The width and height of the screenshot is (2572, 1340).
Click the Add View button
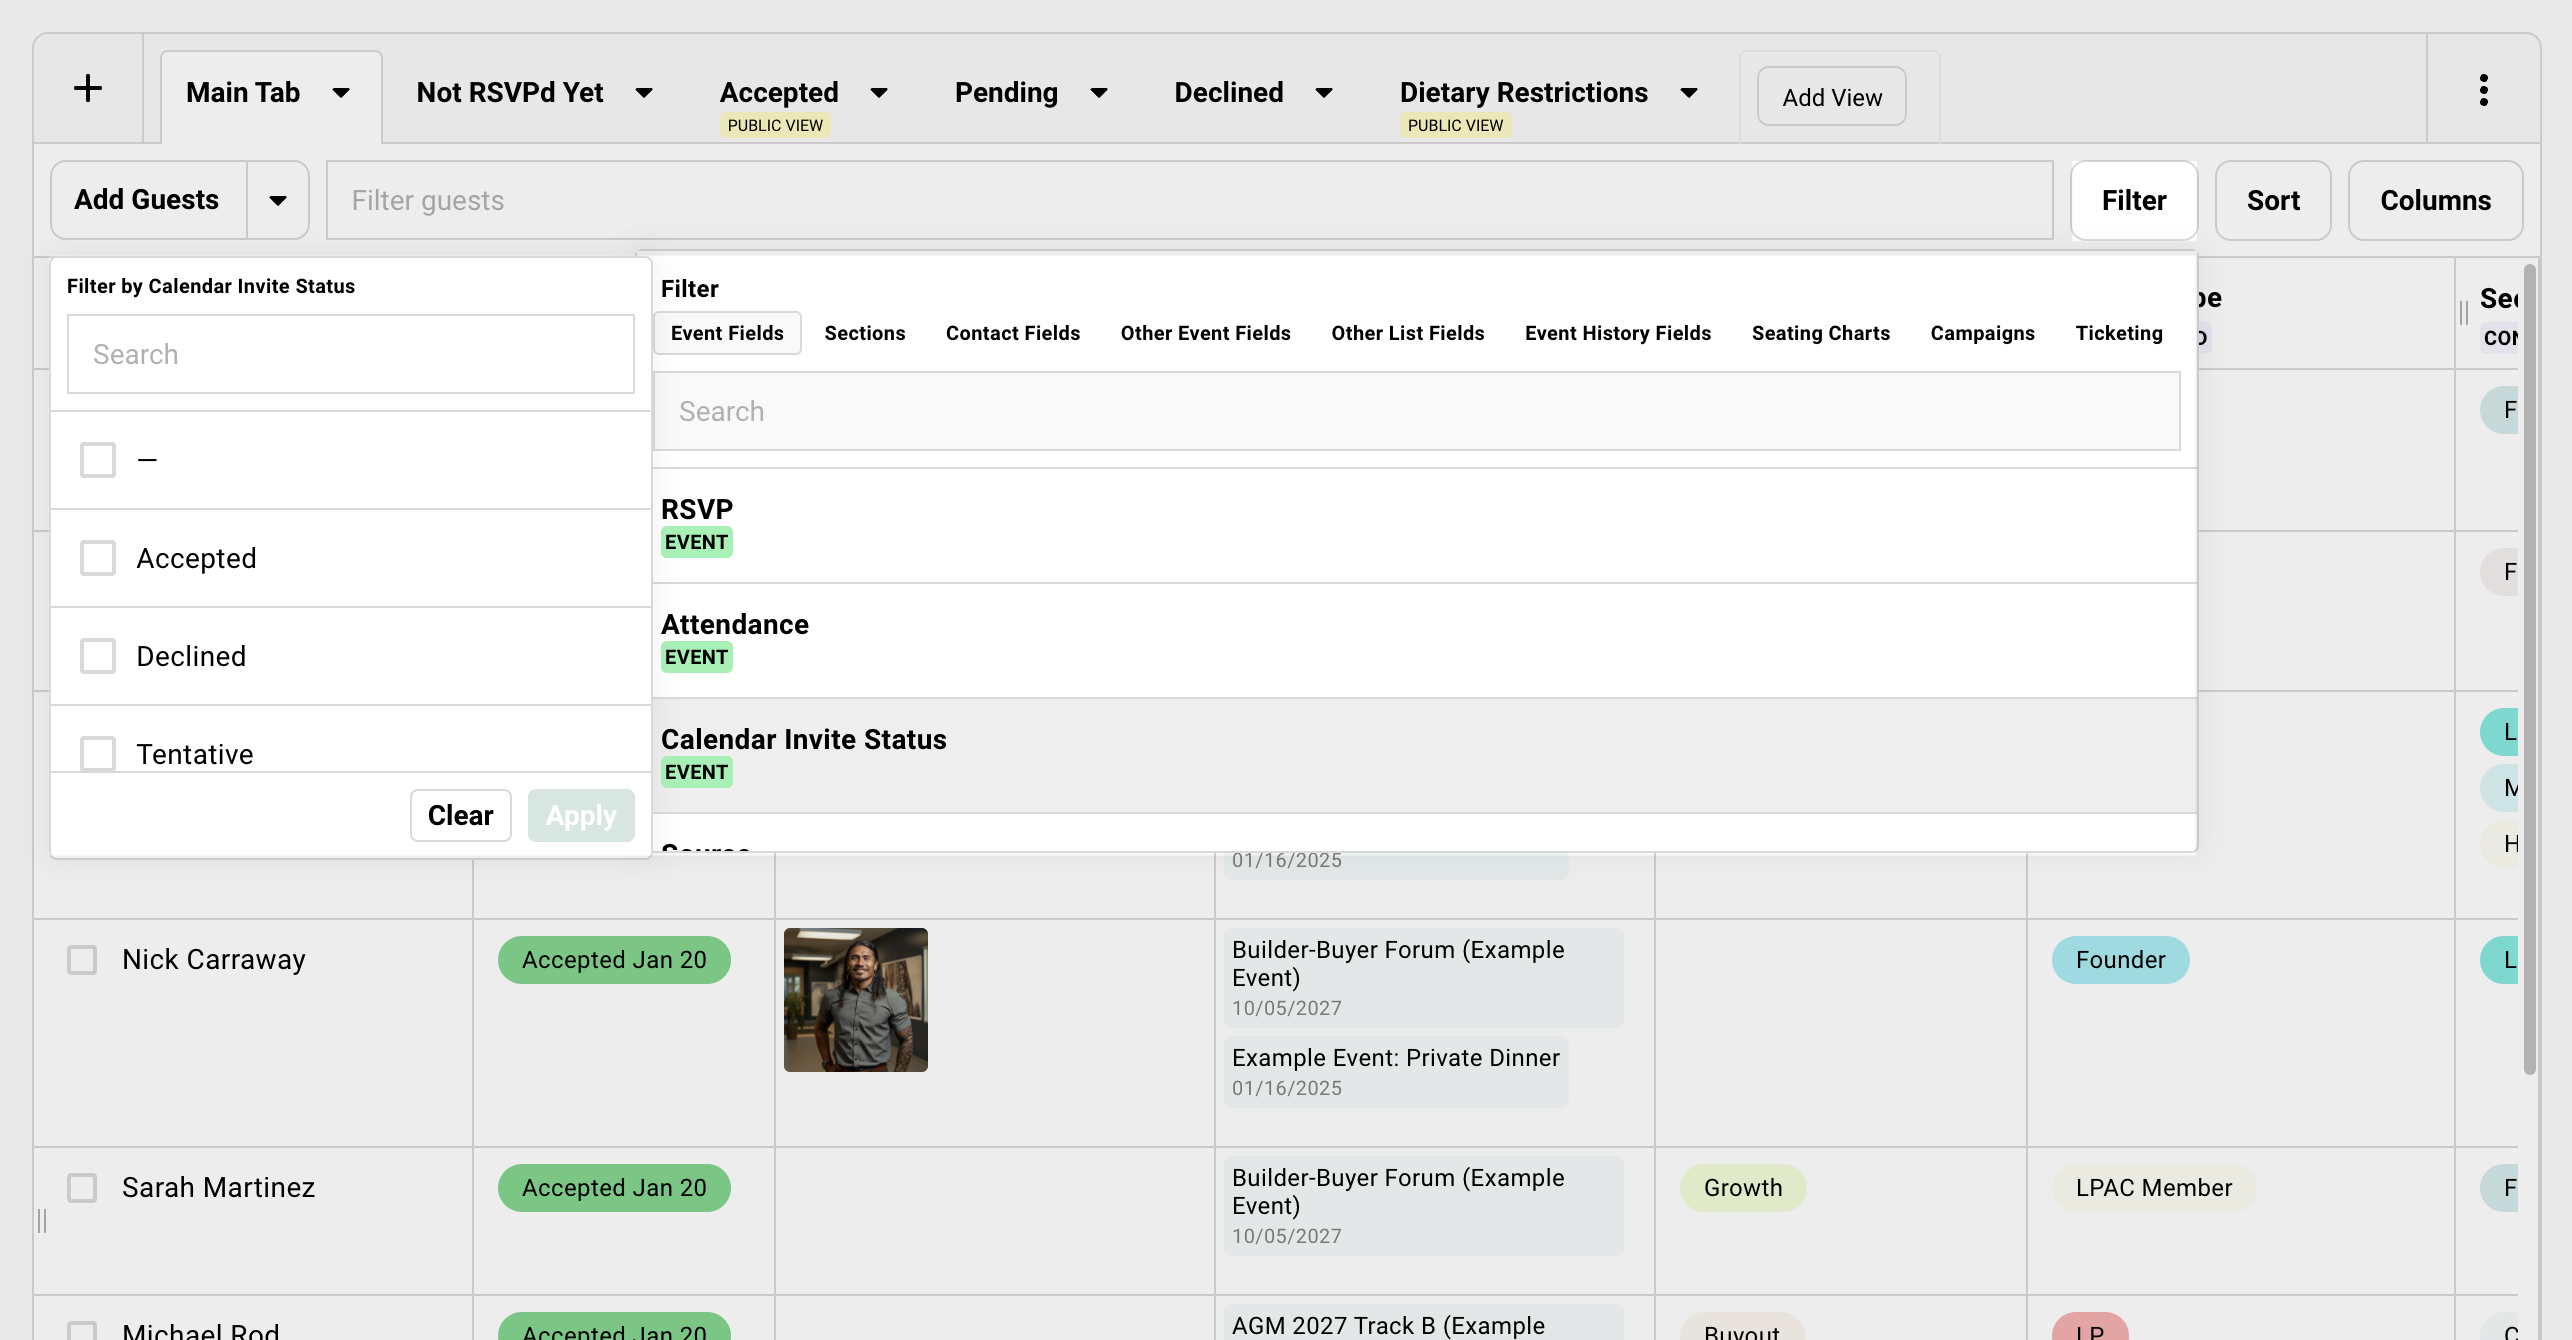(x=1831, y=96)
